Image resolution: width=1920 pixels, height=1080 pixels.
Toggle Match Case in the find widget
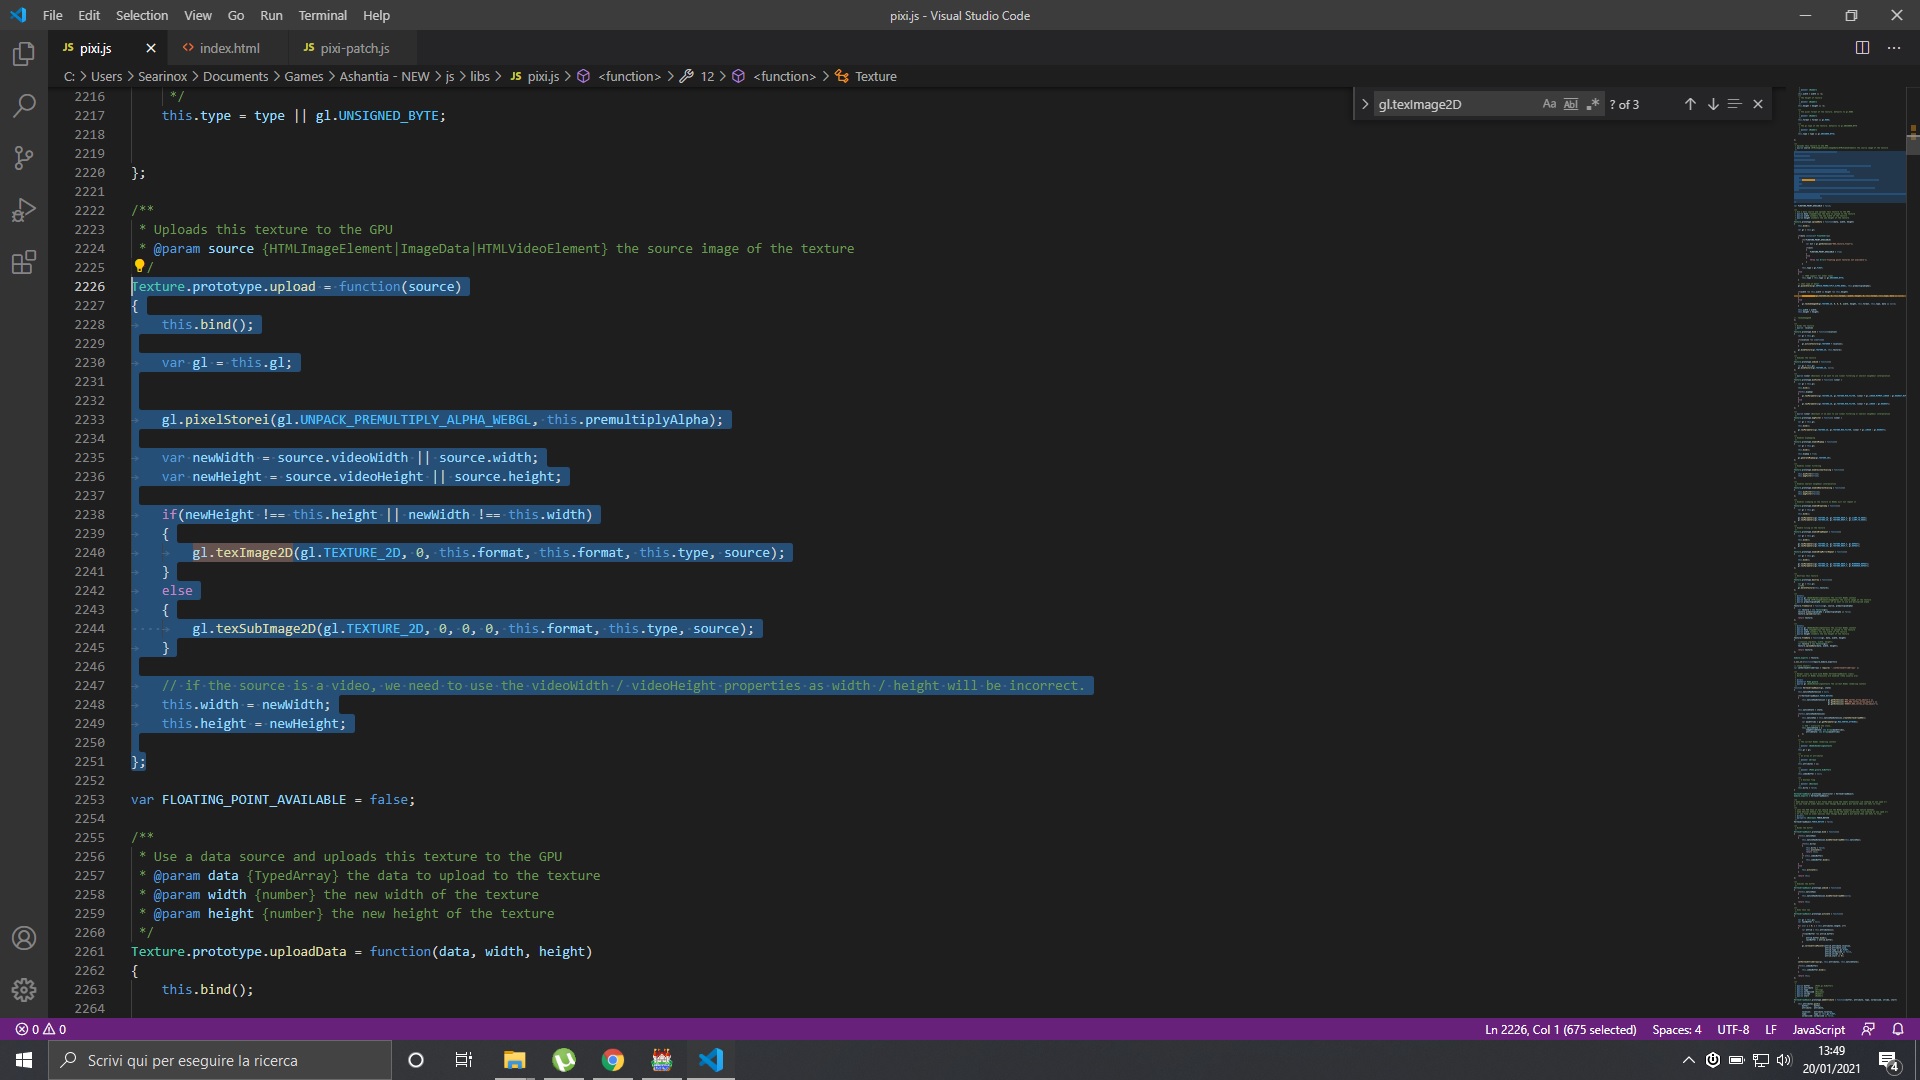(1549, 103)
